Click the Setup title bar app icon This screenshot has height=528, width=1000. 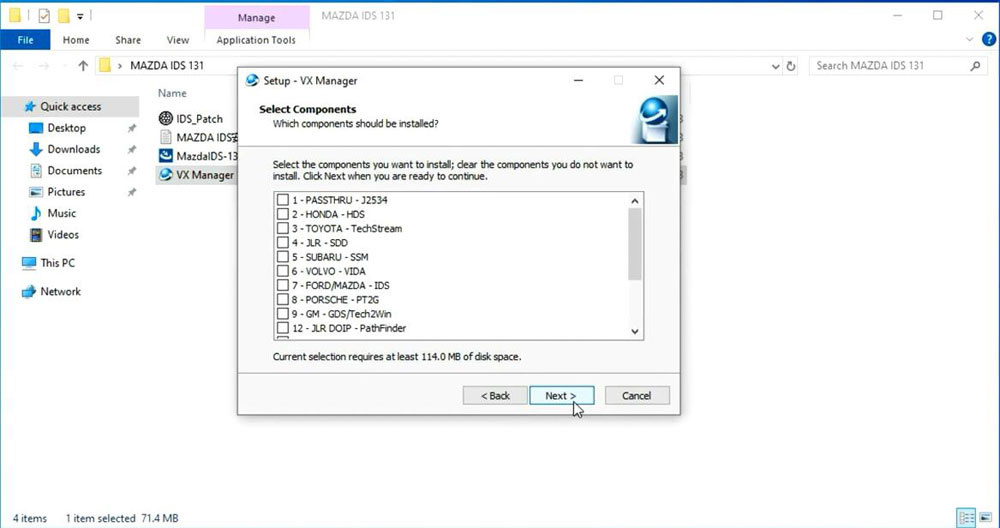click(253, 80)
